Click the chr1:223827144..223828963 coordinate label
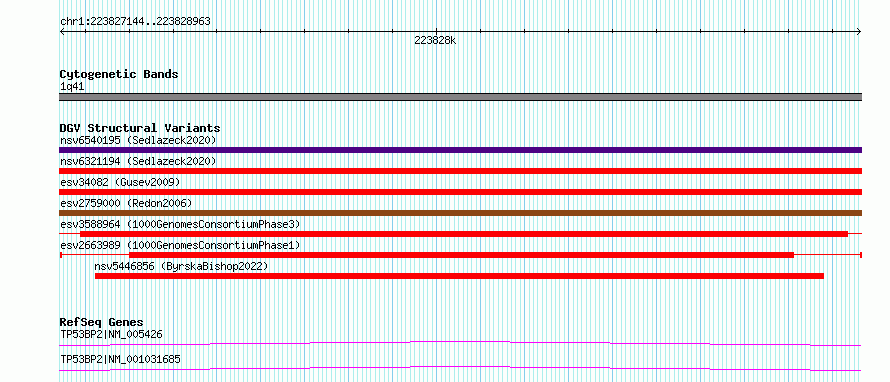This screenshot has height=382, width=890. (135, 22)
